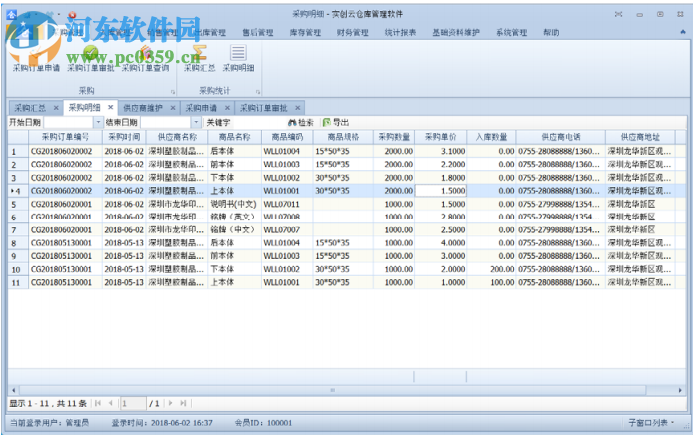693x436 pixels.
Task: Close the 采购汇总 tab
Action: tap(56, 108)
